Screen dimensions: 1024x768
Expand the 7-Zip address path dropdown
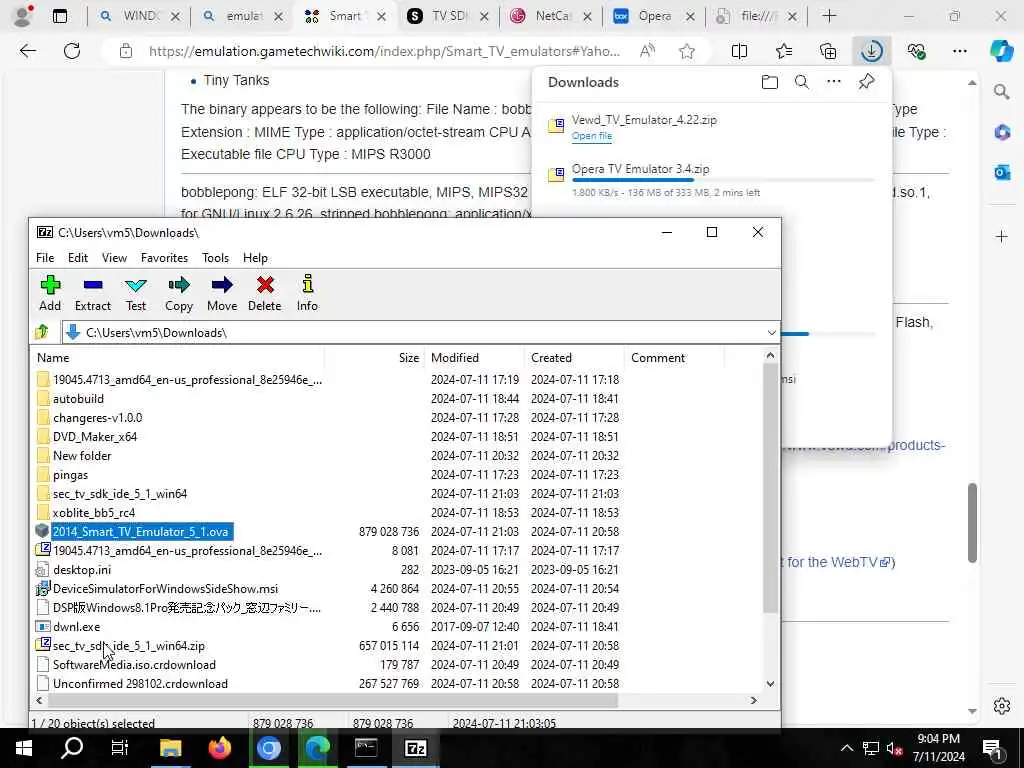[771, 332]
